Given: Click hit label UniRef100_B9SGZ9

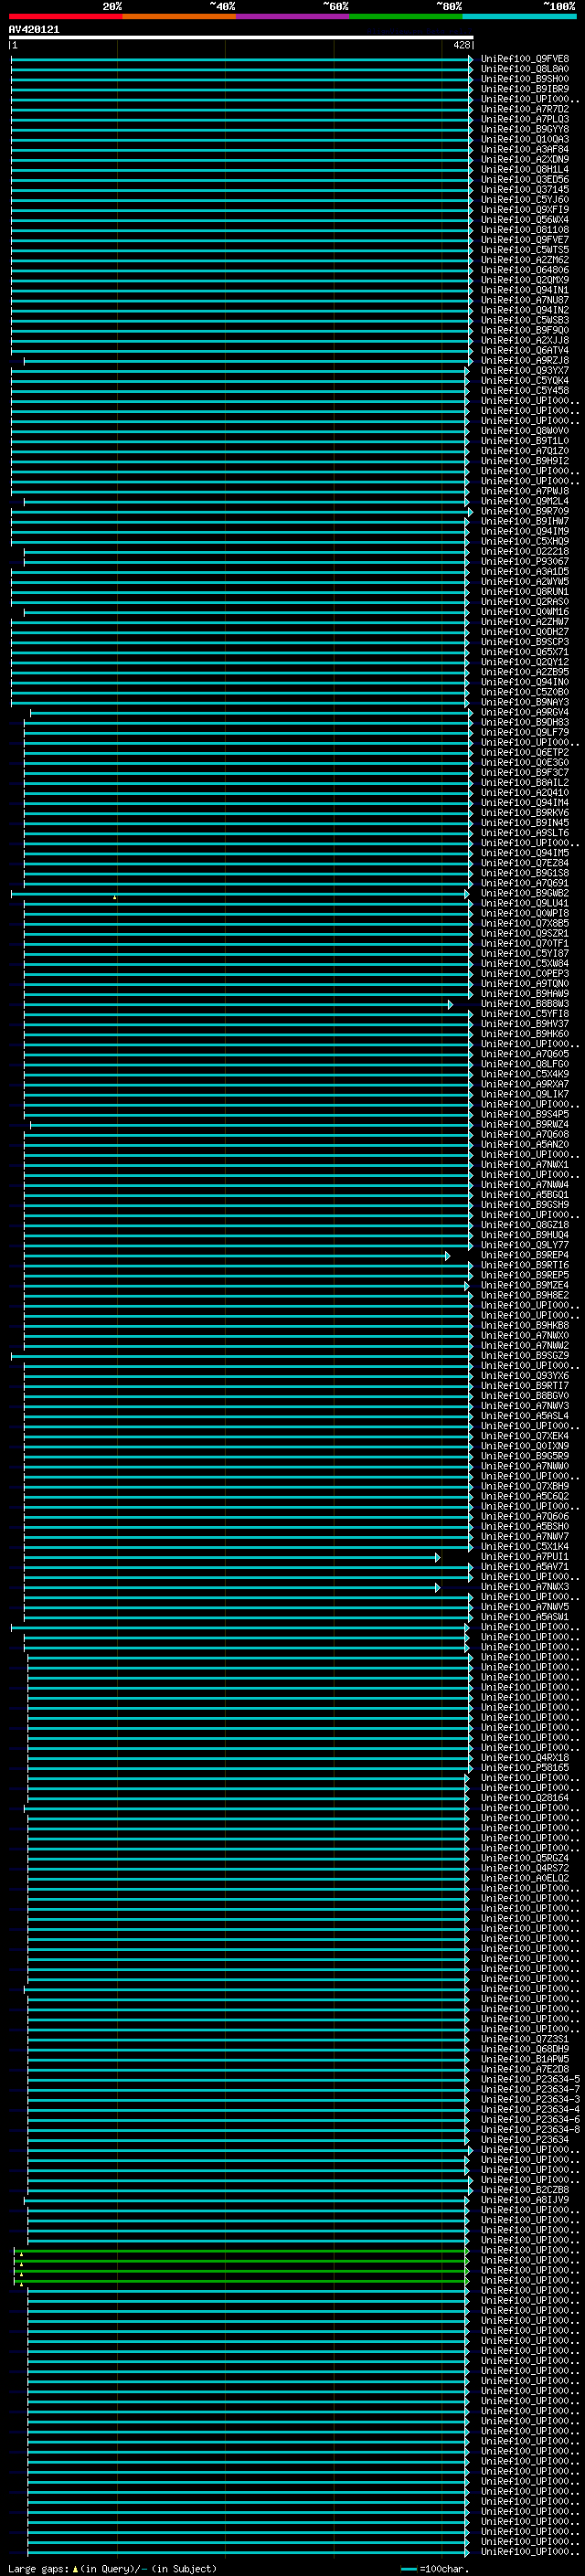Looking at the screenshot, I should coord(525,1357).
